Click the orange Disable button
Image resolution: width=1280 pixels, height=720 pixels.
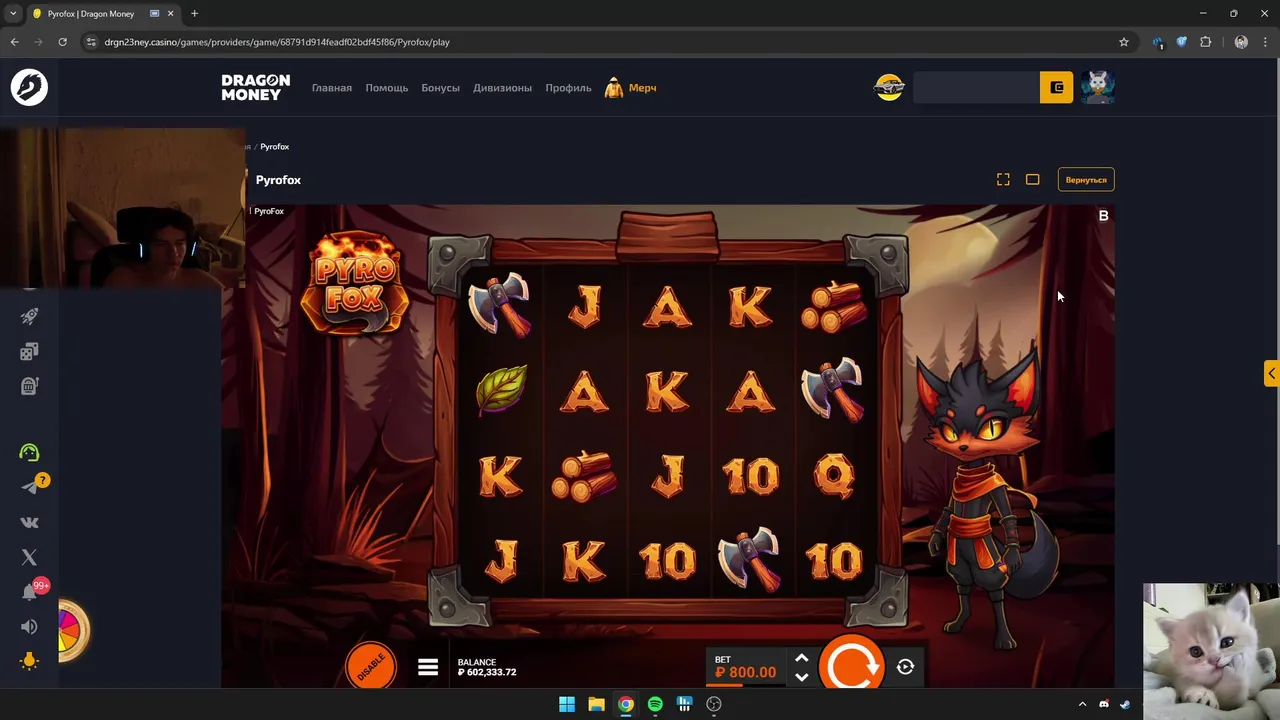click(370, 664)
